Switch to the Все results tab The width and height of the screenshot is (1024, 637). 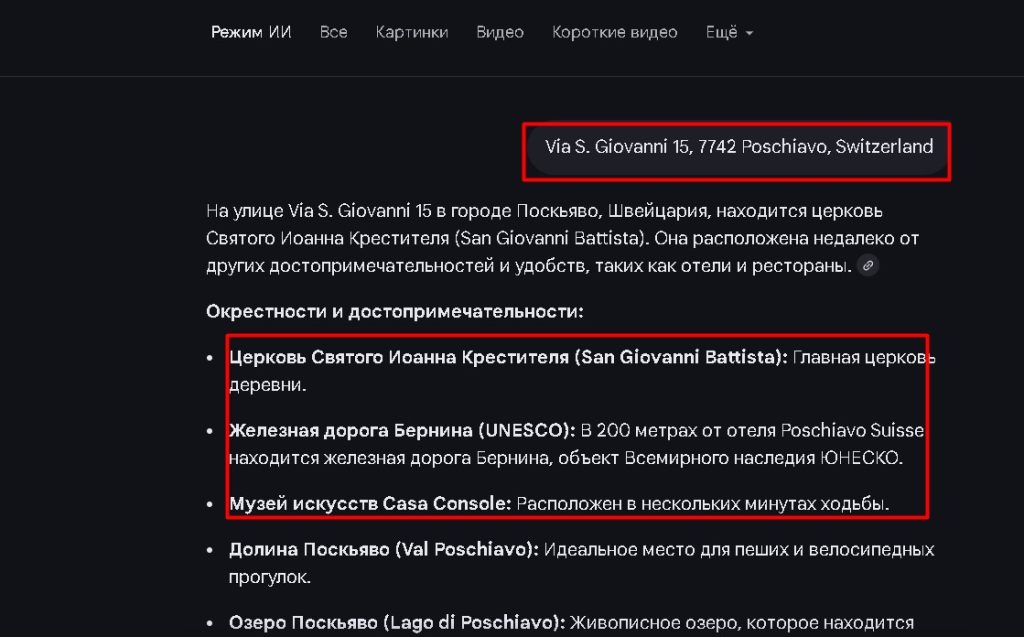point(333,31)
